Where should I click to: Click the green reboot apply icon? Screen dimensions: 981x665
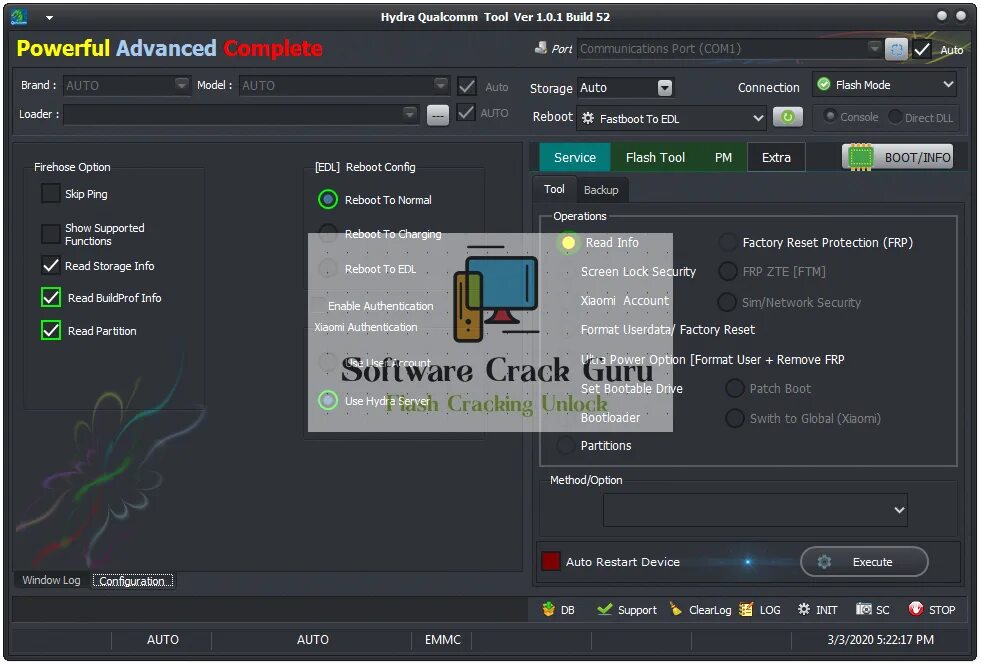(x=788, y=117)
